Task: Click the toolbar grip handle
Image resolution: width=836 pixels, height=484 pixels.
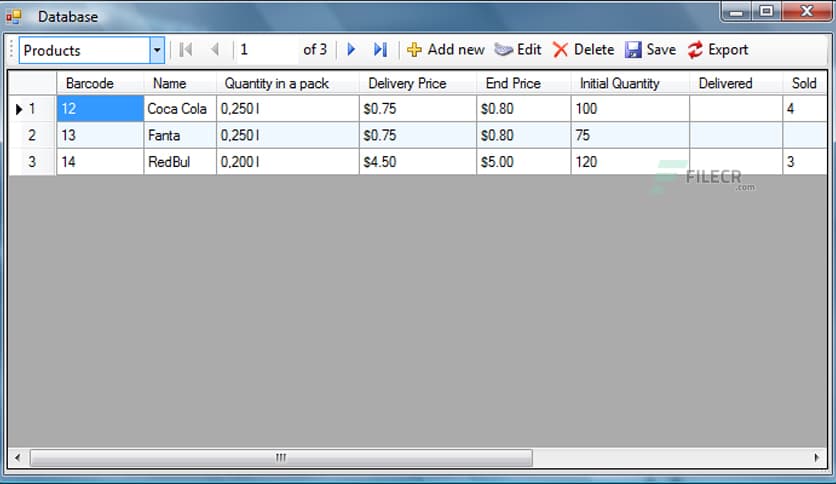Action: [x=12, y=50]
